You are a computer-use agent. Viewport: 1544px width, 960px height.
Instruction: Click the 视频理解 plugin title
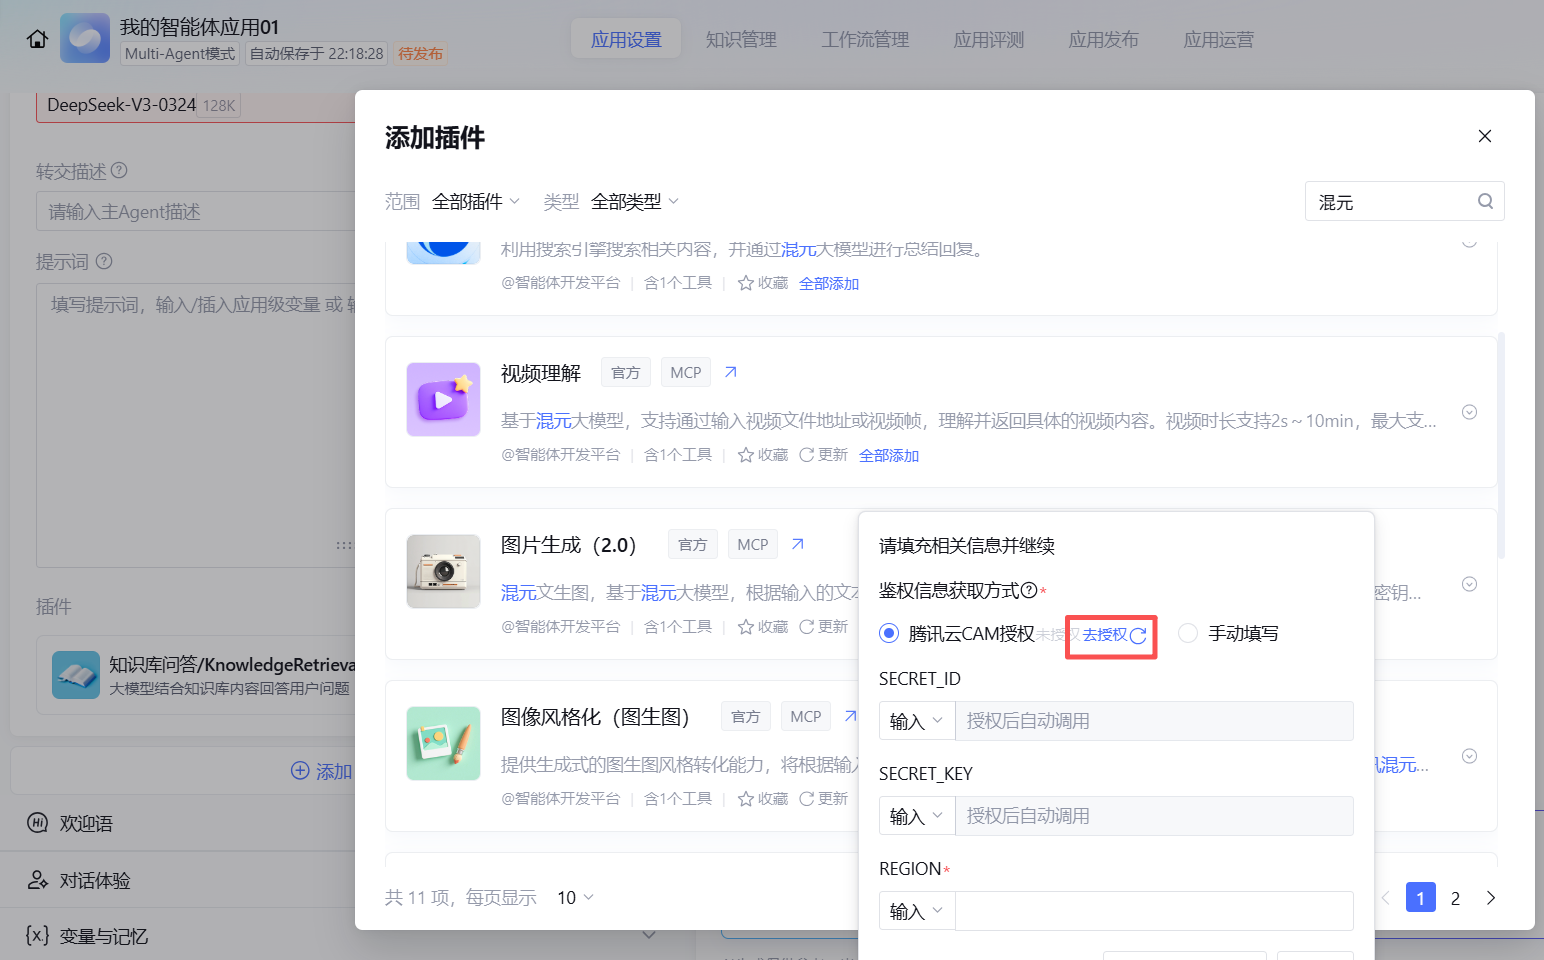[x=541, y=373]
